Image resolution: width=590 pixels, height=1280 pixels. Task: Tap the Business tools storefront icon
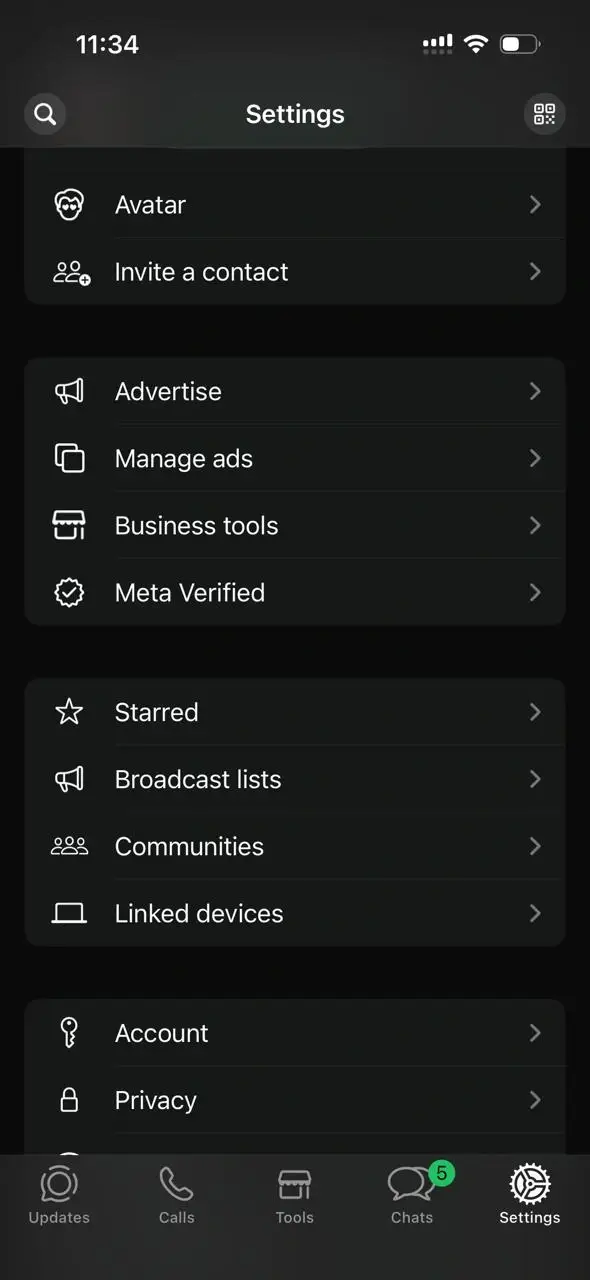(x=69, y=525)
